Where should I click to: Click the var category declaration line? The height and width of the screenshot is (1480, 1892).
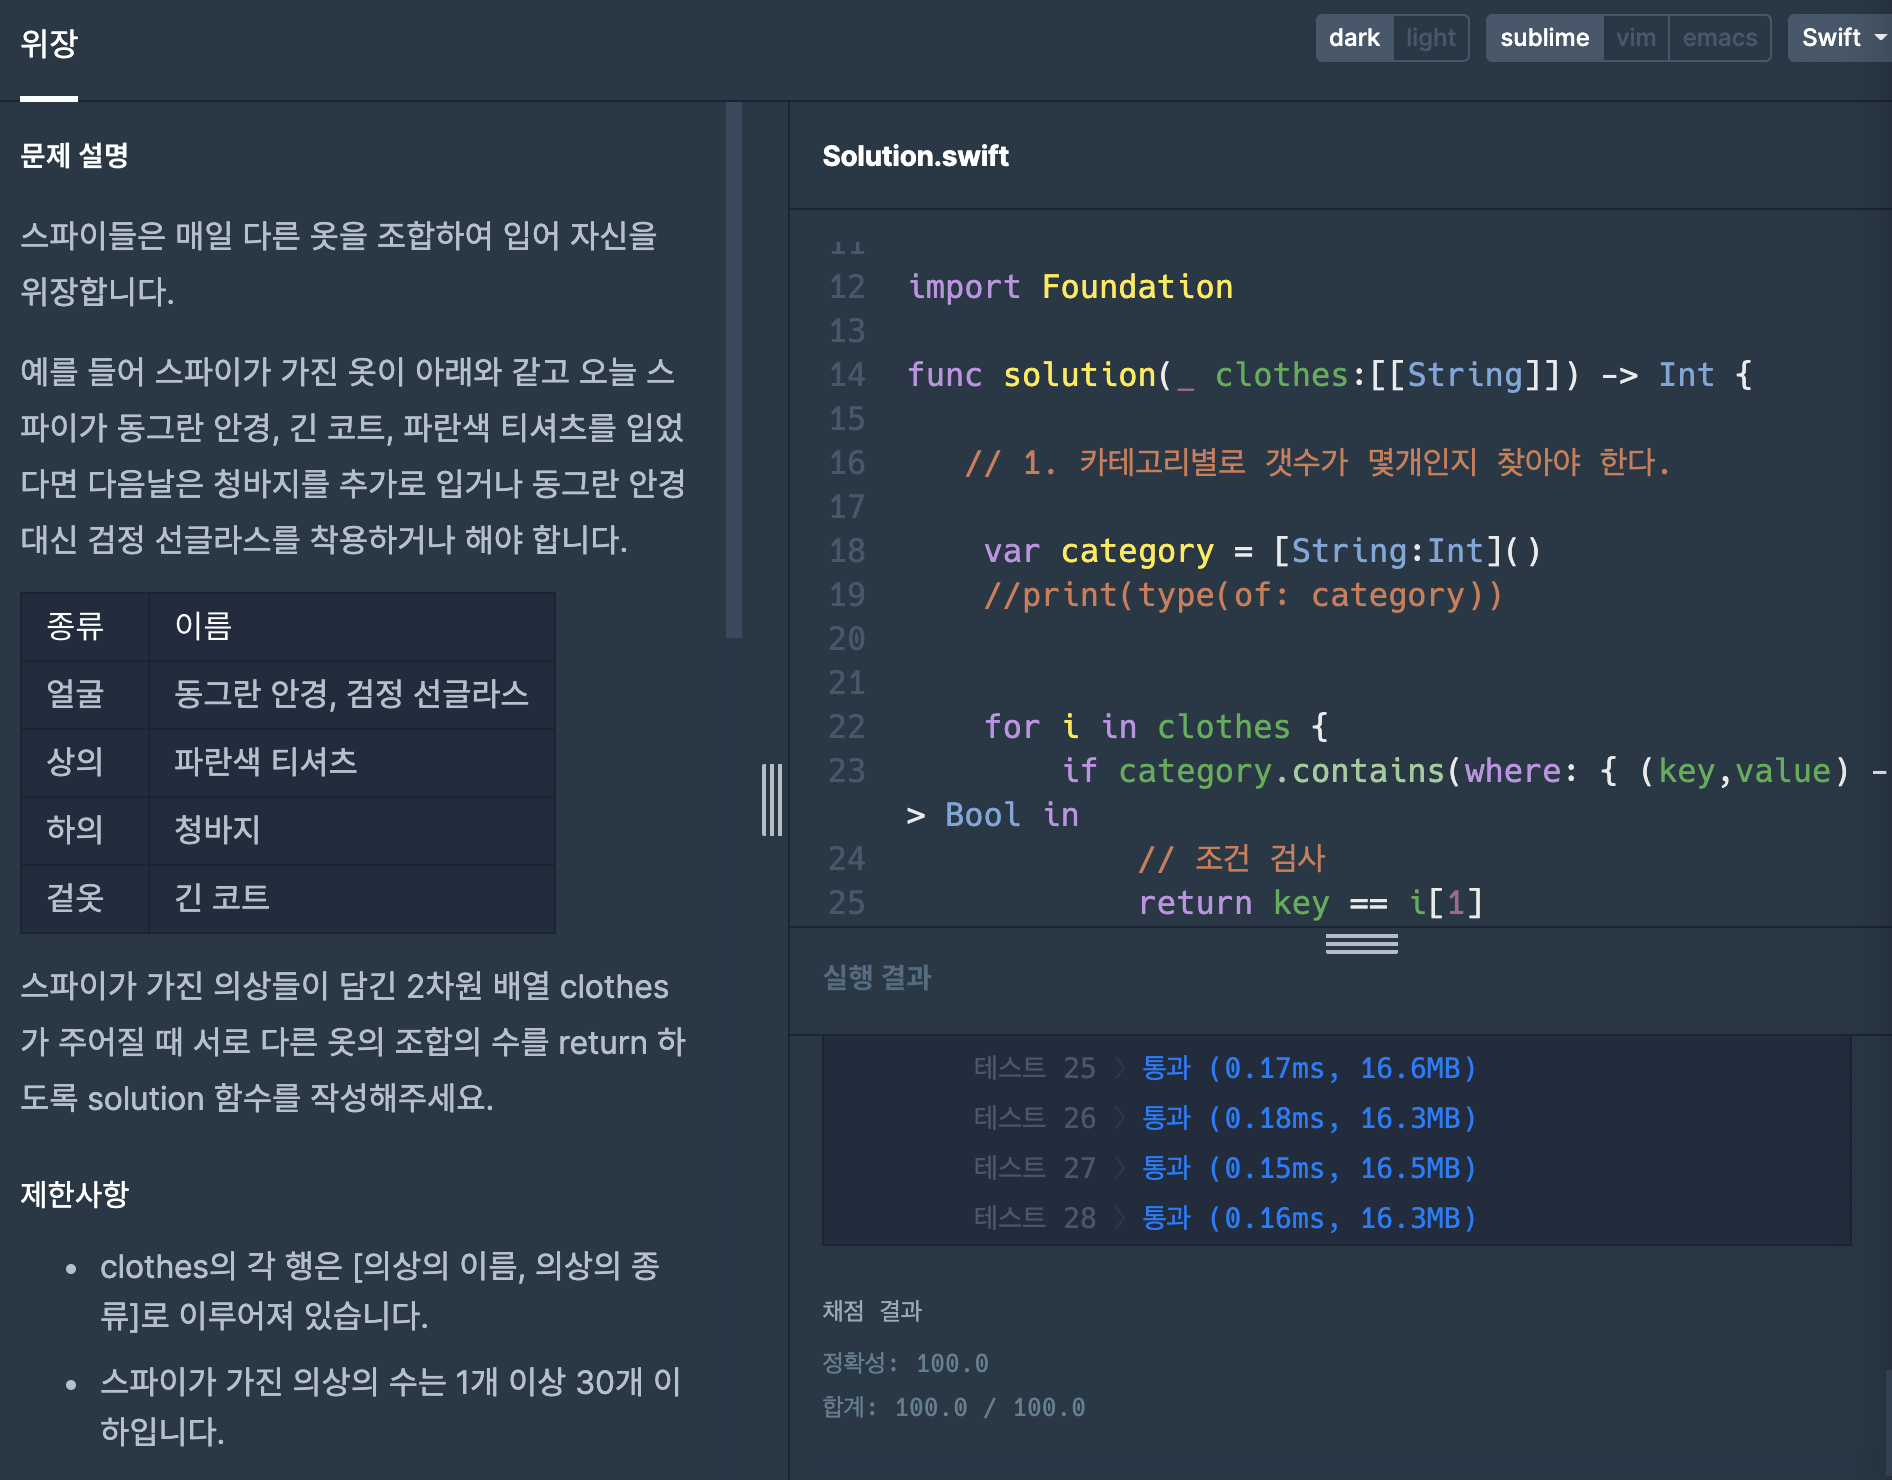point(1263,551)
